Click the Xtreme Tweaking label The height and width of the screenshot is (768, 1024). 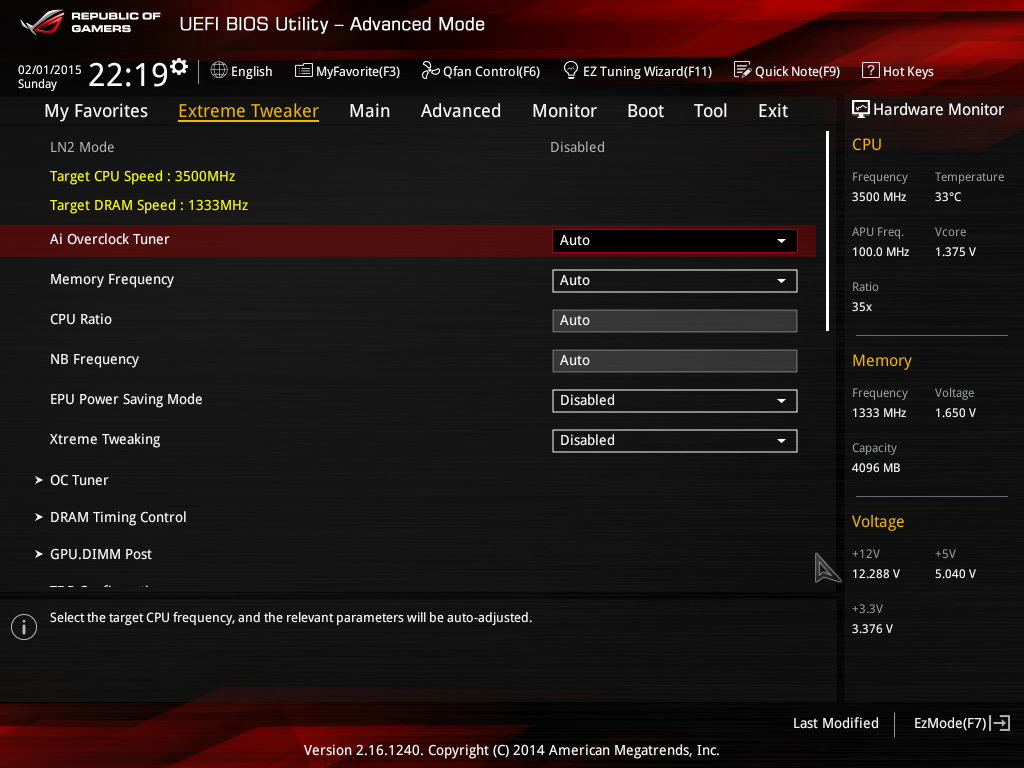click(x=105, y=440)
